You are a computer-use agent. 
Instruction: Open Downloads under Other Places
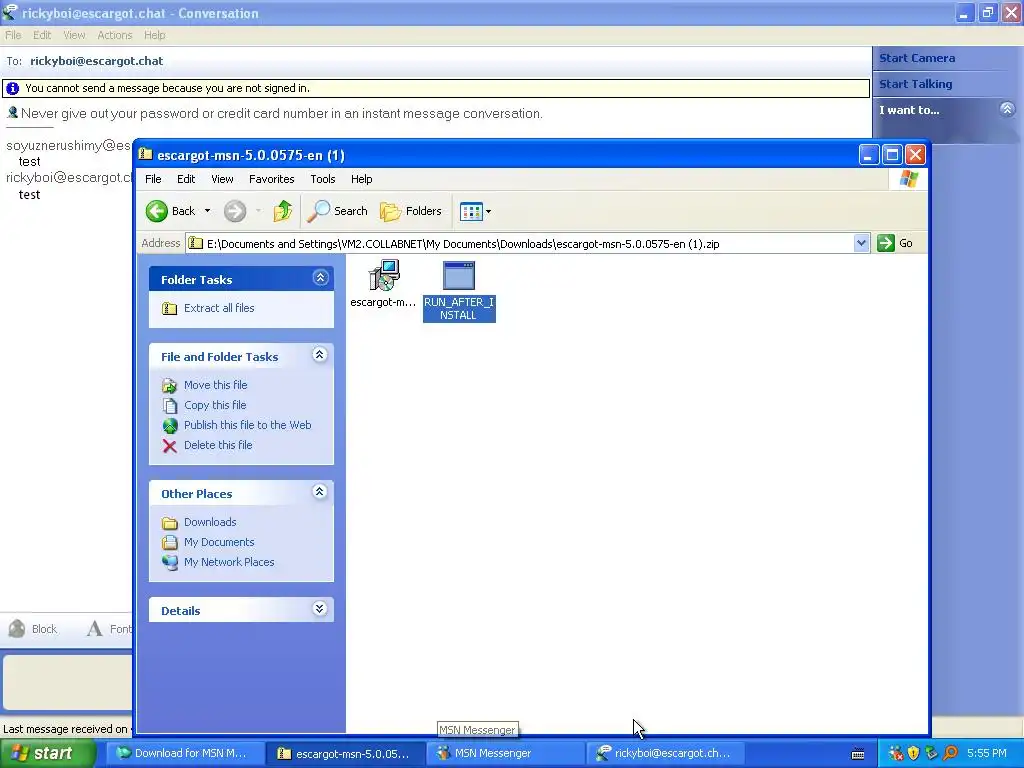pyautogui.click(x=210, y=522)
